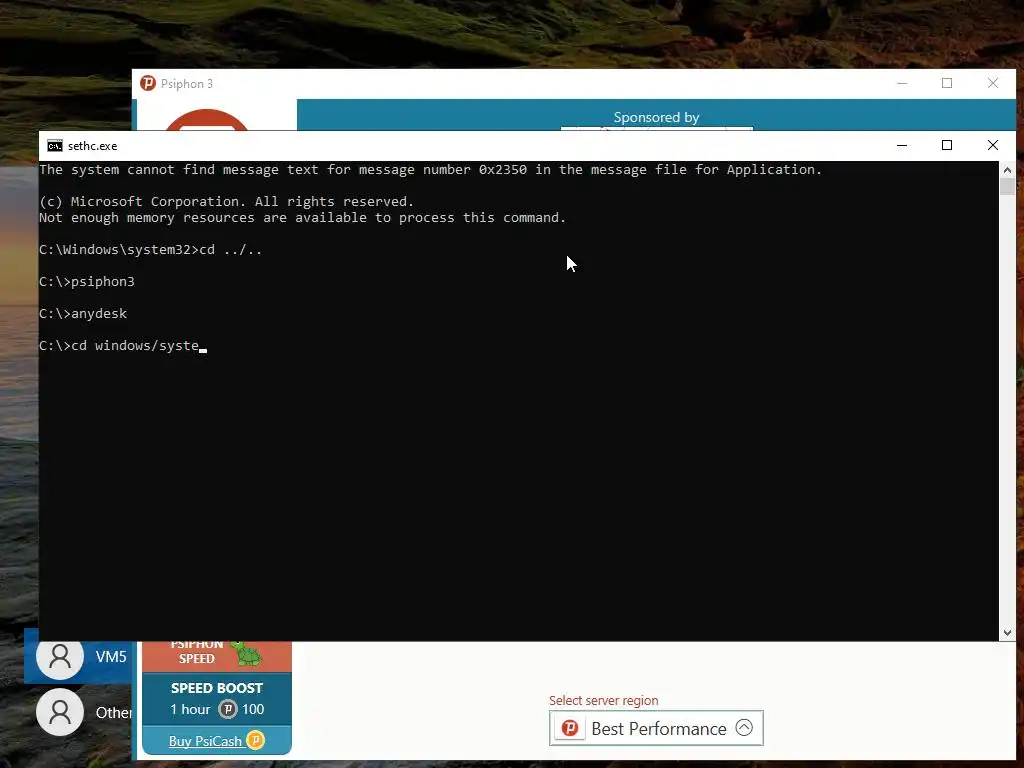Click the console vertical scrollbar thumb
Viewport: 1024px width, 768px height.
click(x=1007, y=187)
